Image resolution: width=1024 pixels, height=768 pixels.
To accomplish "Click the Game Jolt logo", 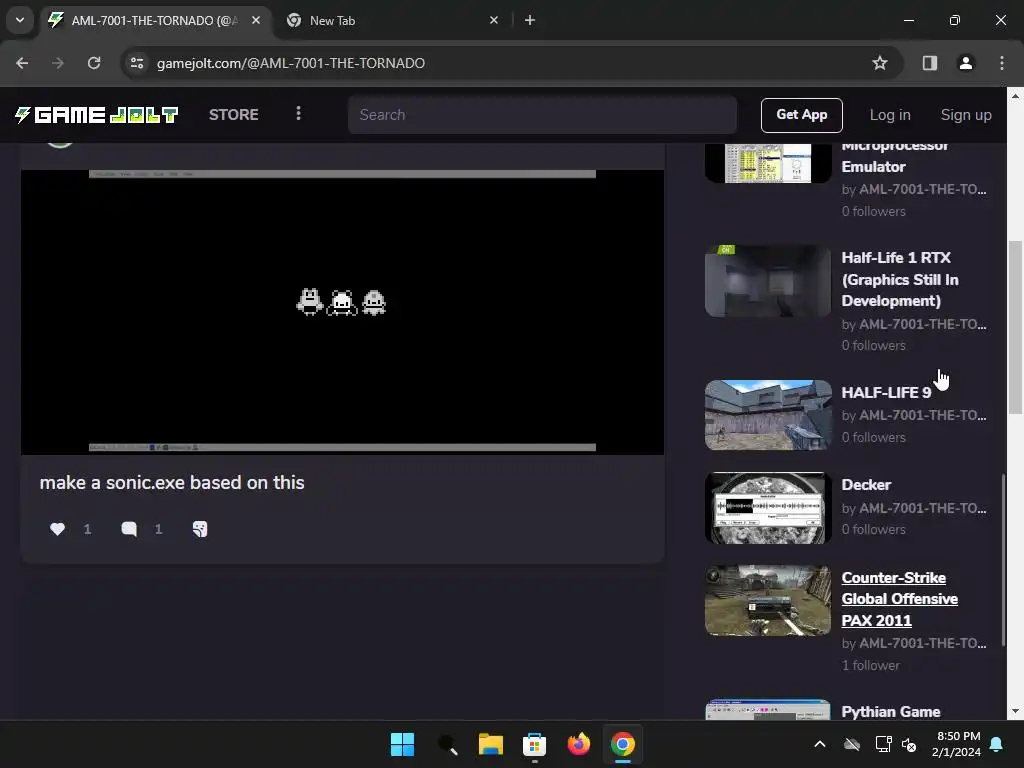I will (x=97, y=115).
